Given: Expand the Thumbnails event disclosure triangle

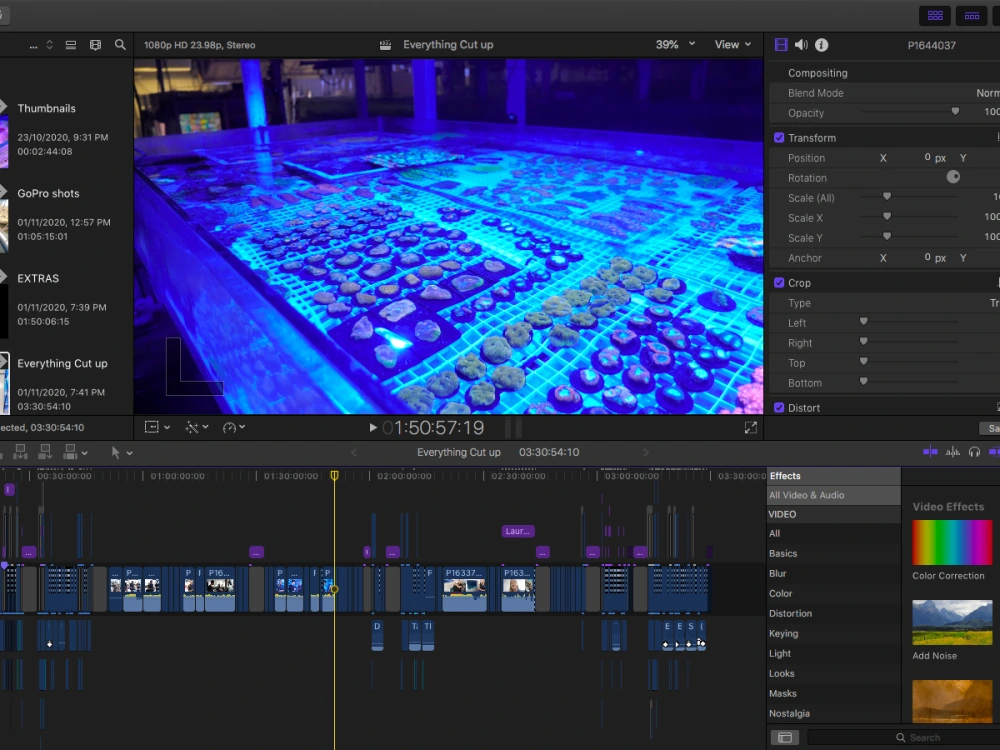Looking at the screenshot, I should [3, 107].
